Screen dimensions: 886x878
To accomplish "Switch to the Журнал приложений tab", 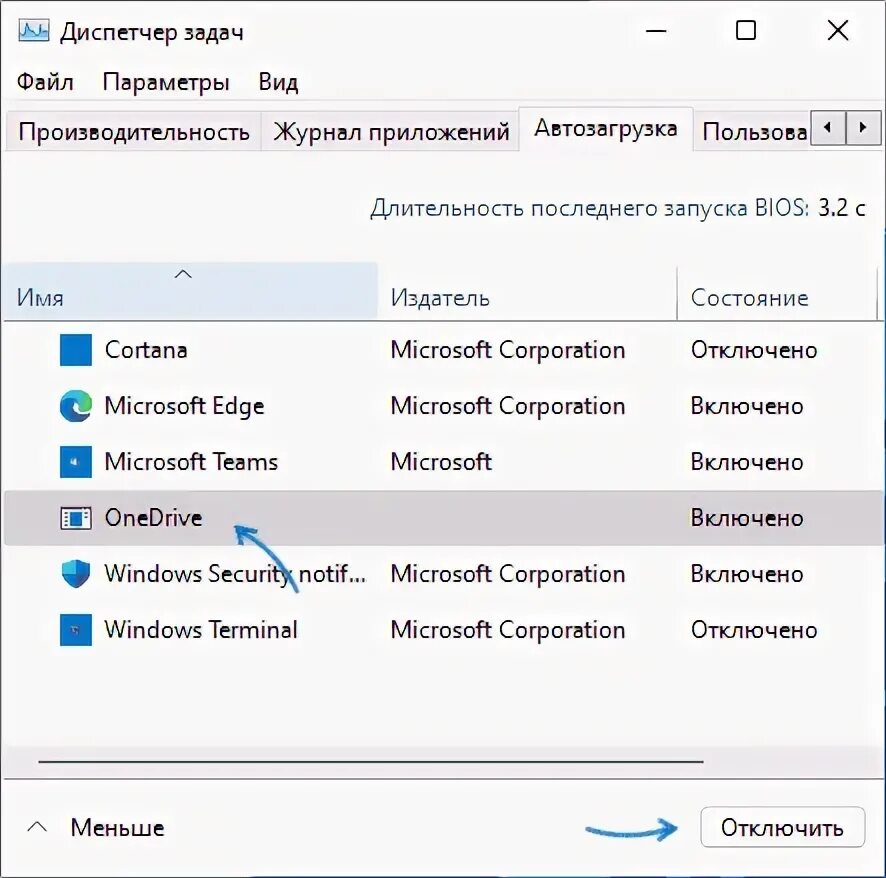I will tap(391, 131).
